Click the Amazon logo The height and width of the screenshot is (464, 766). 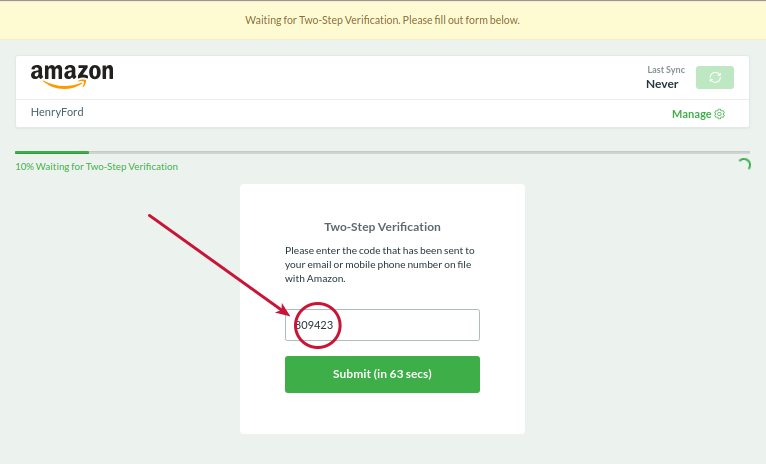click(72, 76)
